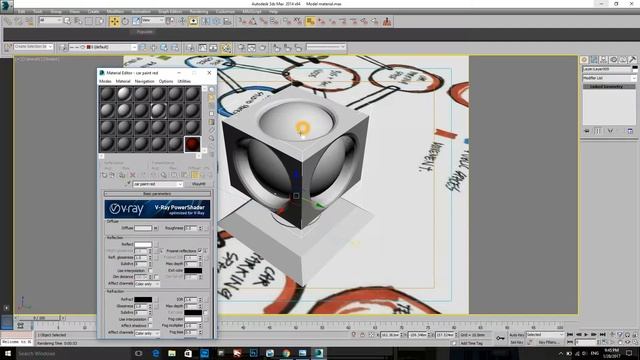Click the Refract black color swatch

[143, 299]
